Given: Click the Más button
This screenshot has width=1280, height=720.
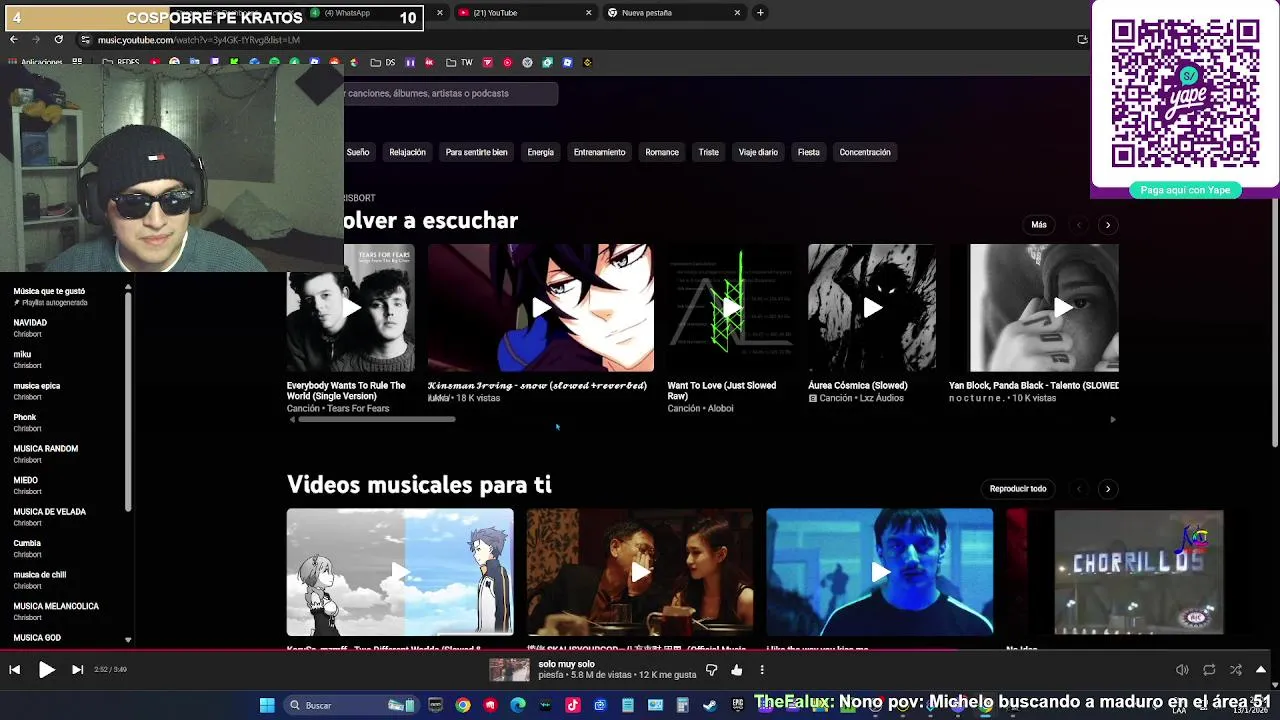Looking at the screenshot, I should (1039, 225).
